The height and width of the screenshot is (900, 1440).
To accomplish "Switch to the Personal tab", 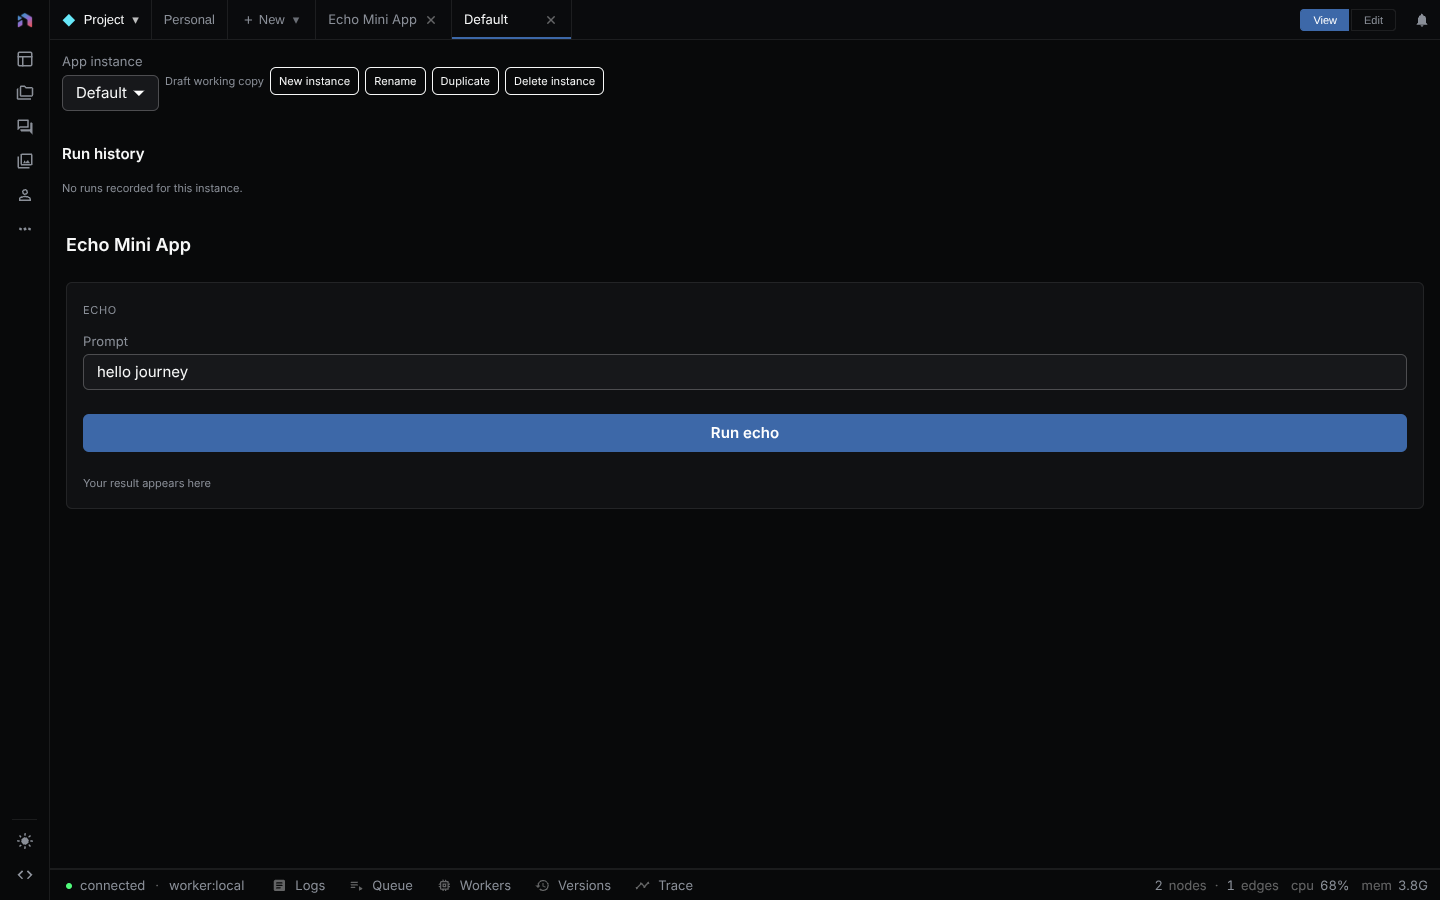I will (189, 20).
